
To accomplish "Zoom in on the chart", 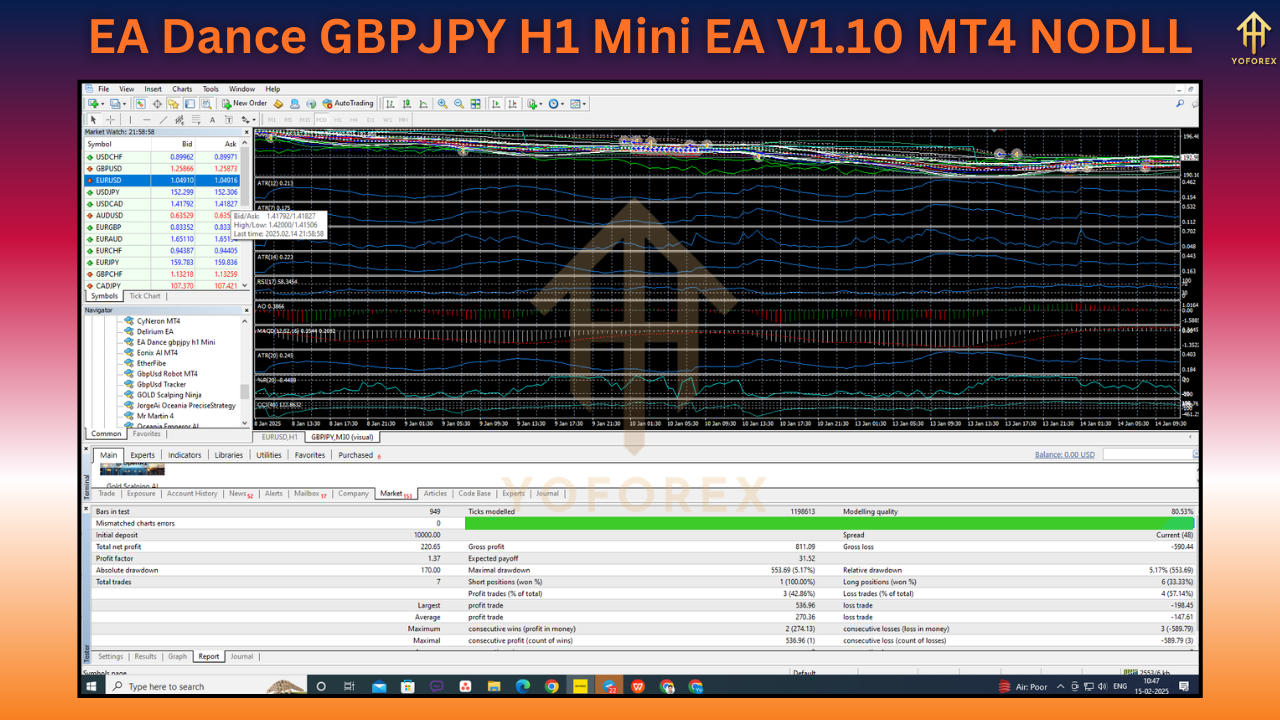I will click(441, 103).
